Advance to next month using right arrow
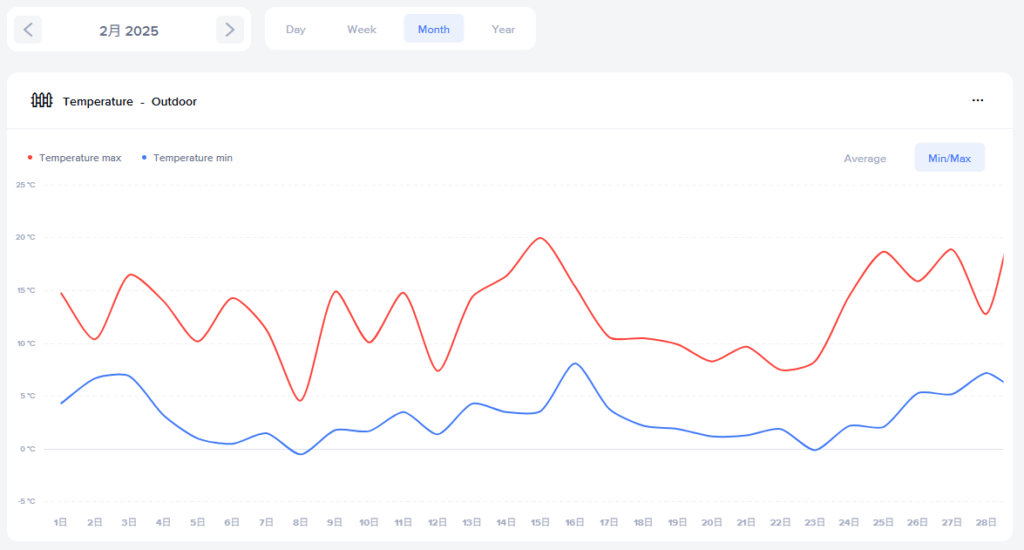 pyautogui.click(x=230, y=30)
